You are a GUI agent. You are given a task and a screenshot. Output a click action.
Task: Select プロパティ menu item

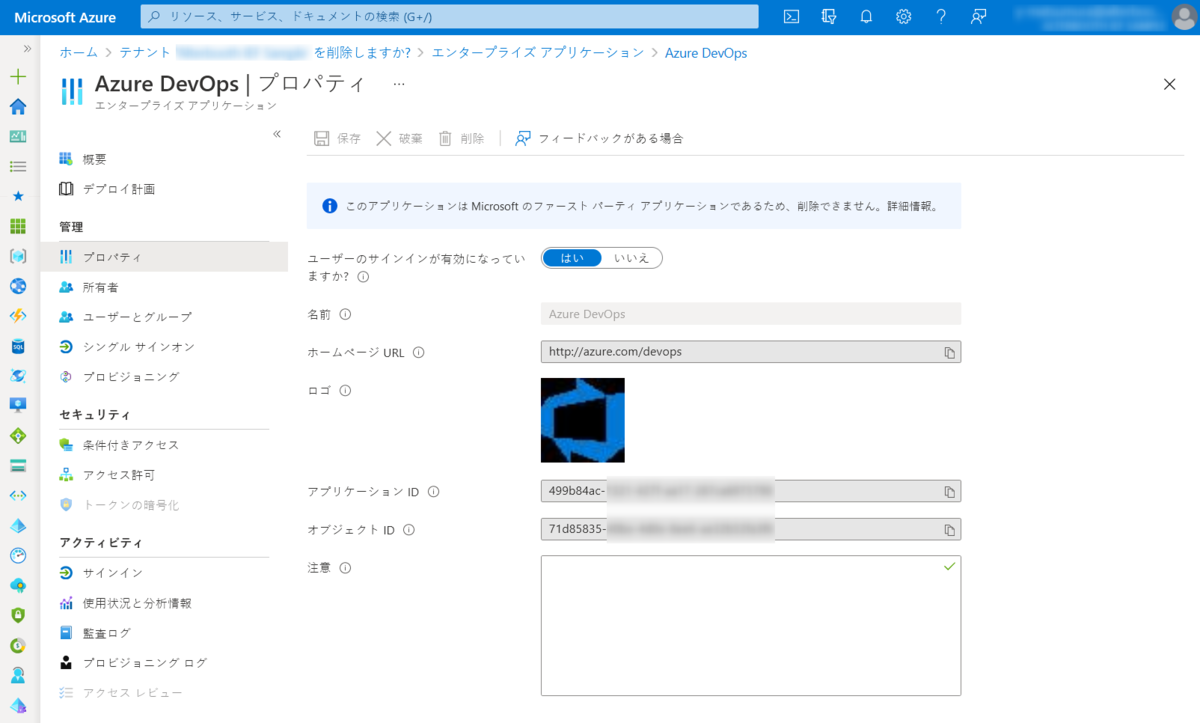tap(164, 257)
